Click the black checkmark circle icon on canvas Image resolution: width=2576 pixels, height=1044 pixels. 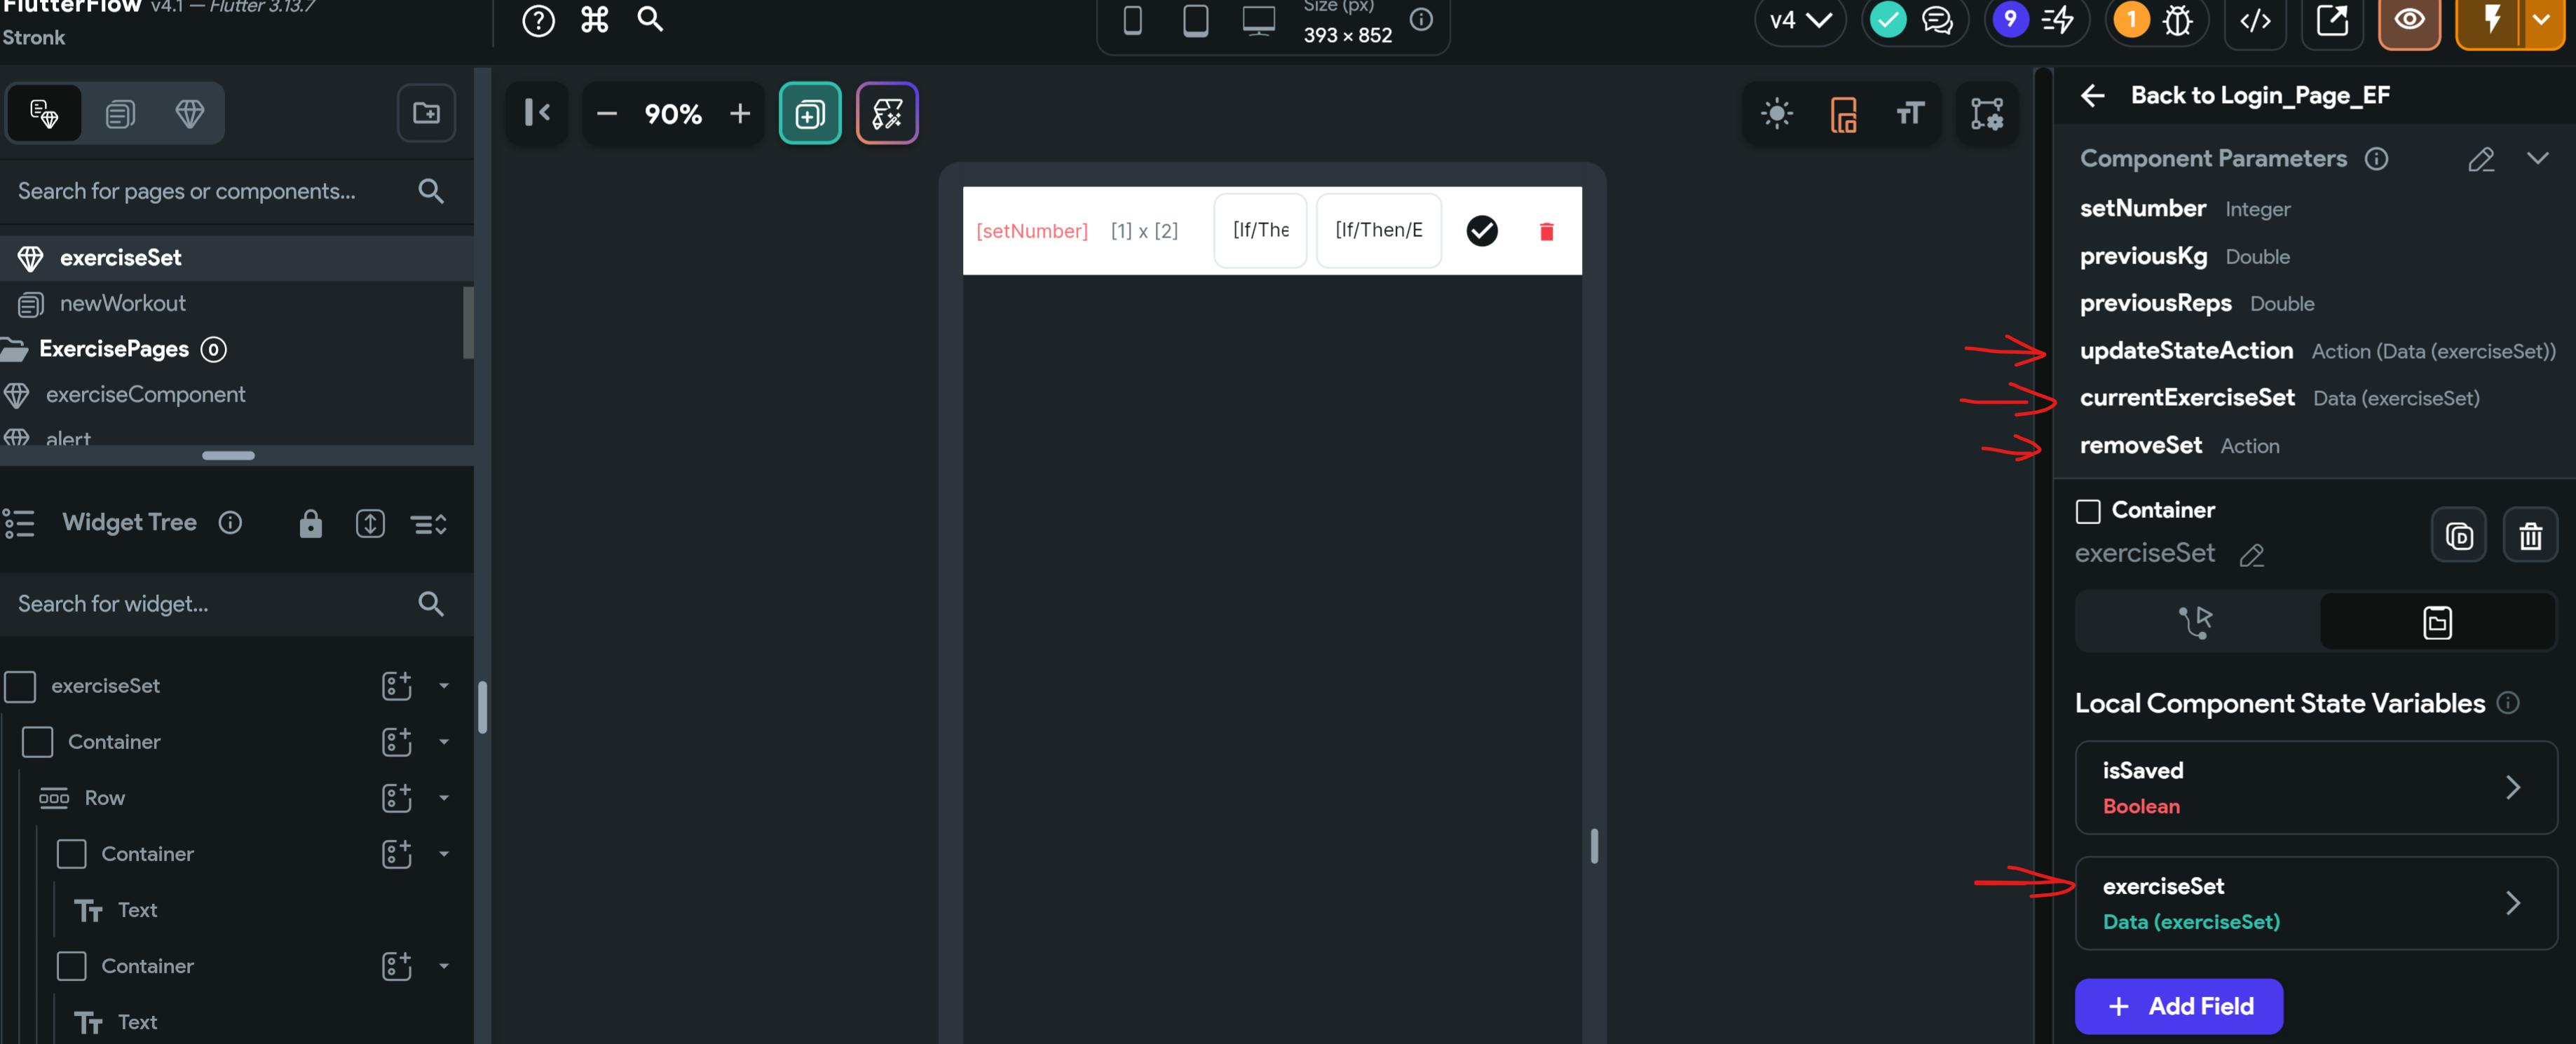[1481, 231]
